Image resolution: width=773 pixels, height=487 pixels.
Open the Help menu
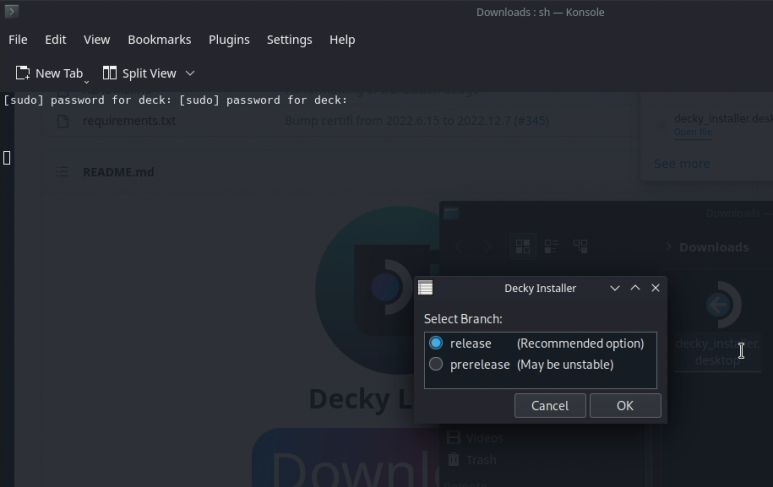pyautogui.click(x=342, y=39)
